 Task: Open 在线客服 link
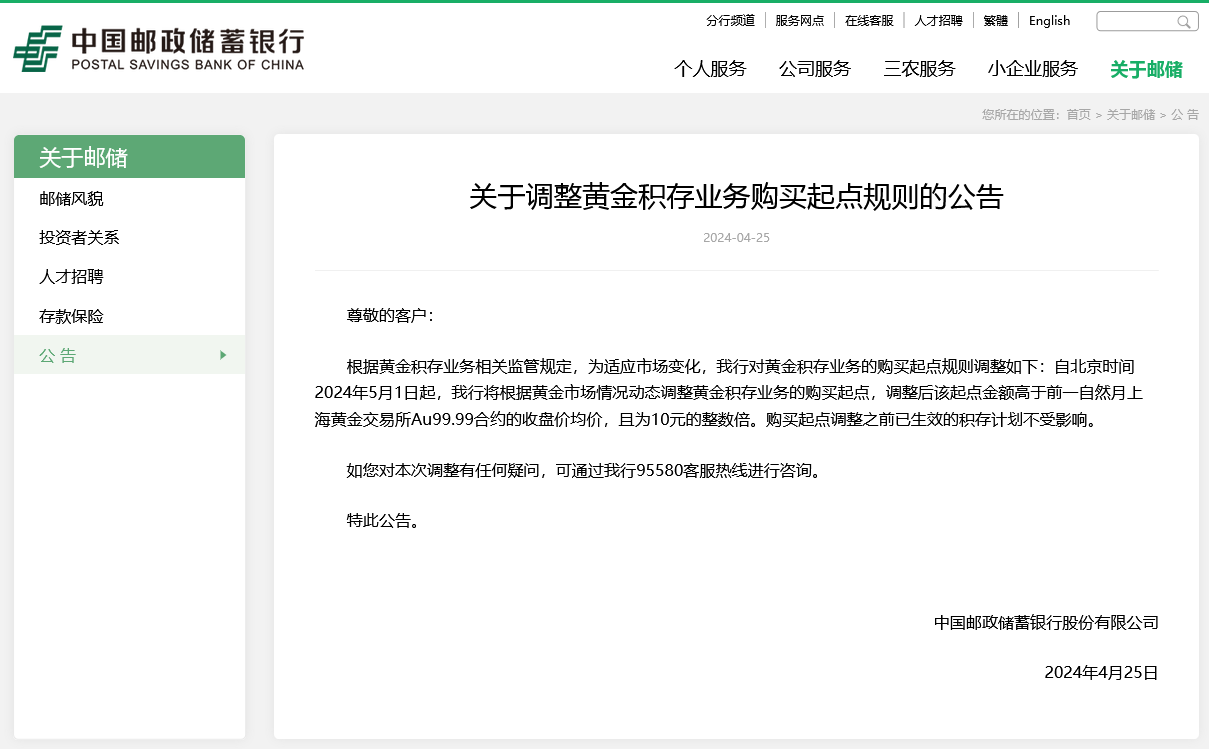coord(869,21)
